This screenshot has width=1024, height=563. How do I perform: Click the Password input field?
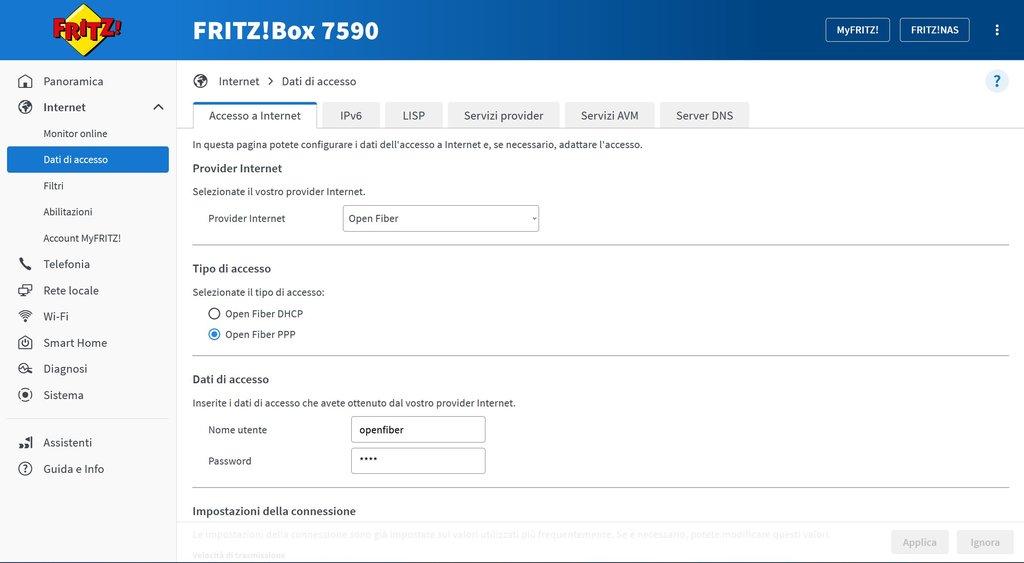tap(418, 460)
